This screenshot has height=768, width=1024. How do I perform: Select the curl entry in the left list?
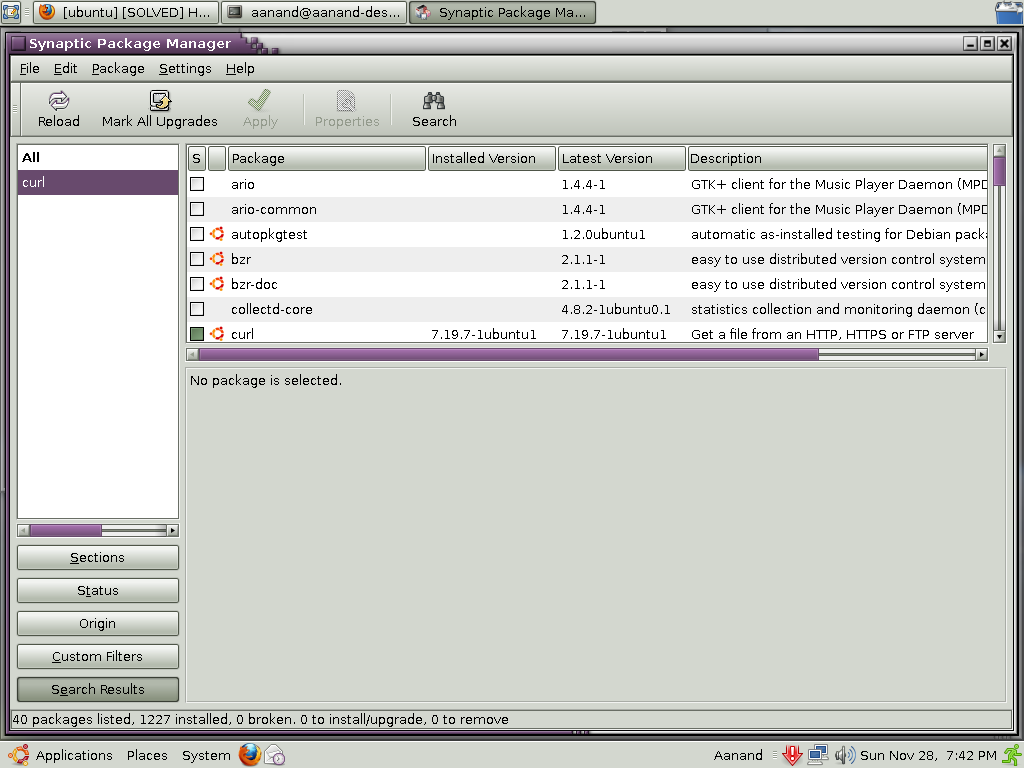[97, 182]
